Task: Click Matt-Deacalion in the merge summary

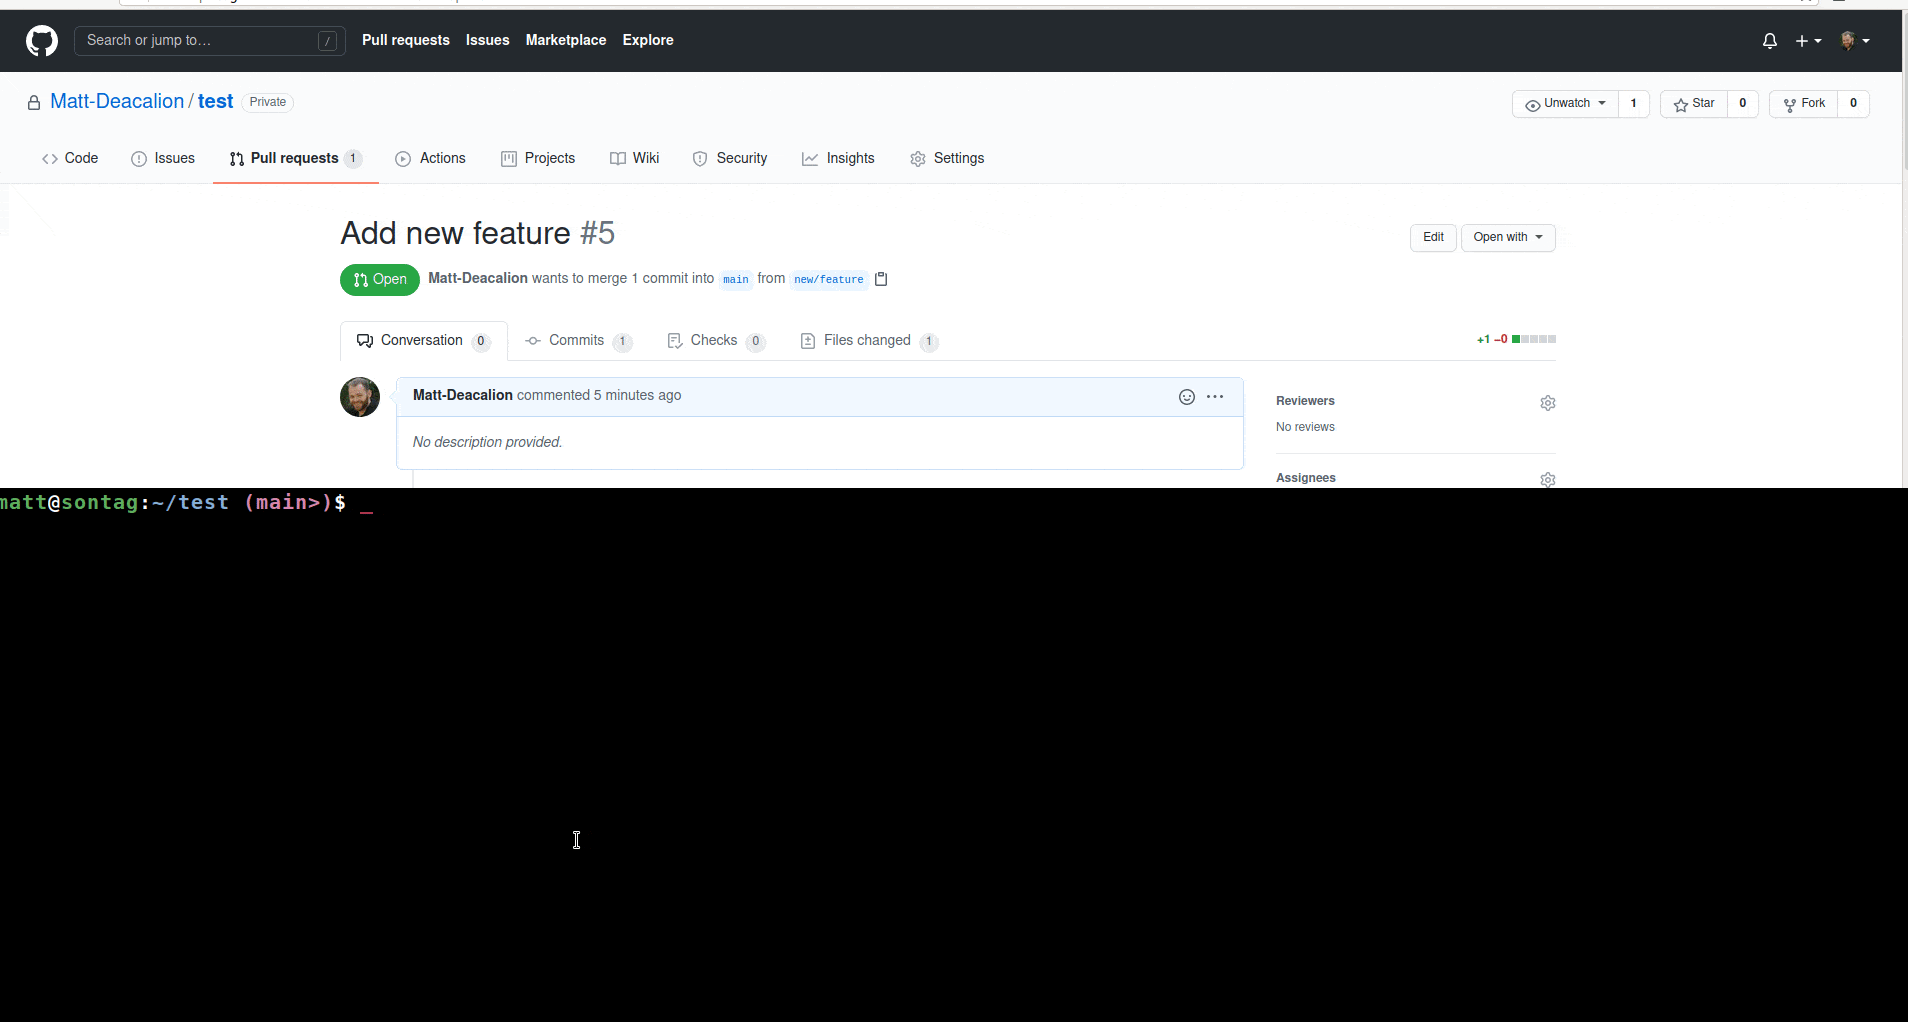Action: tap(478, 278)
